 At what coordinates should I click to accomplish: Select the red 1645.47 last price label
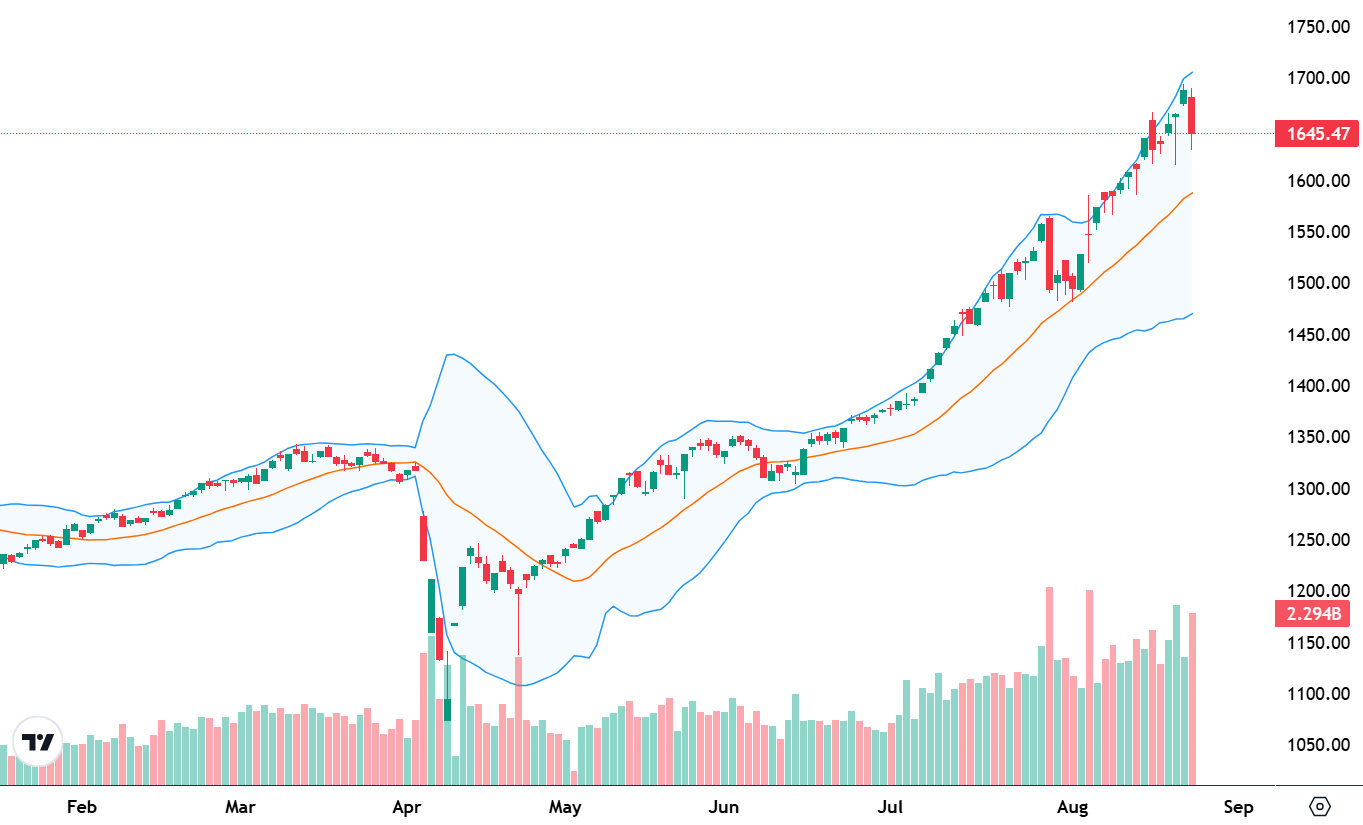[x=1317, y=133]
